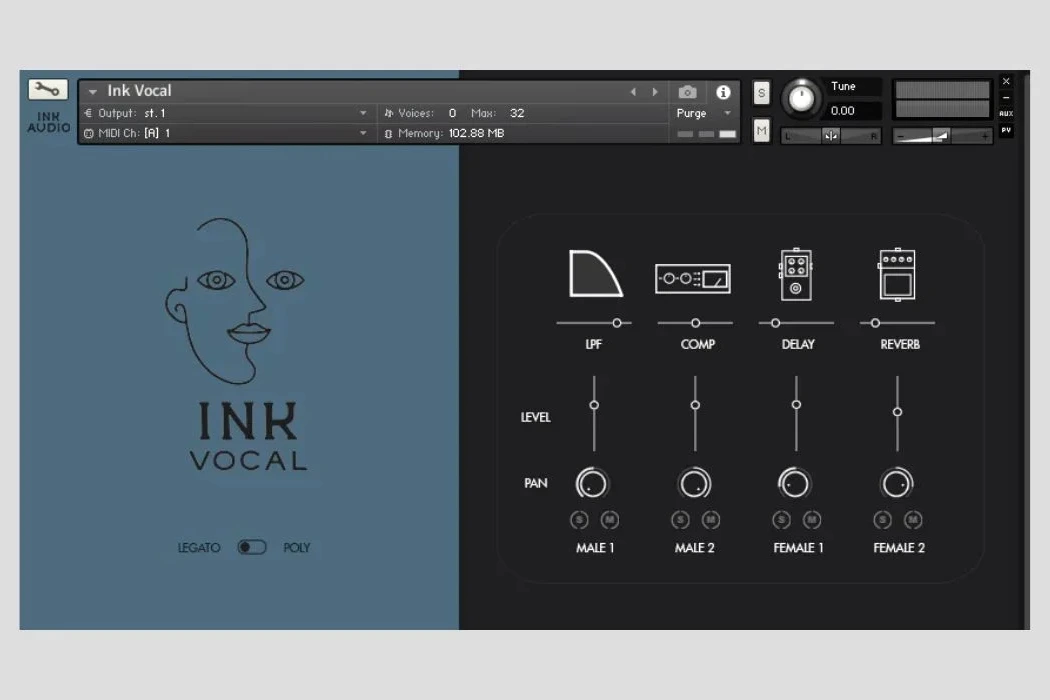Mute the Male 1 channel

tap(609, 520)
